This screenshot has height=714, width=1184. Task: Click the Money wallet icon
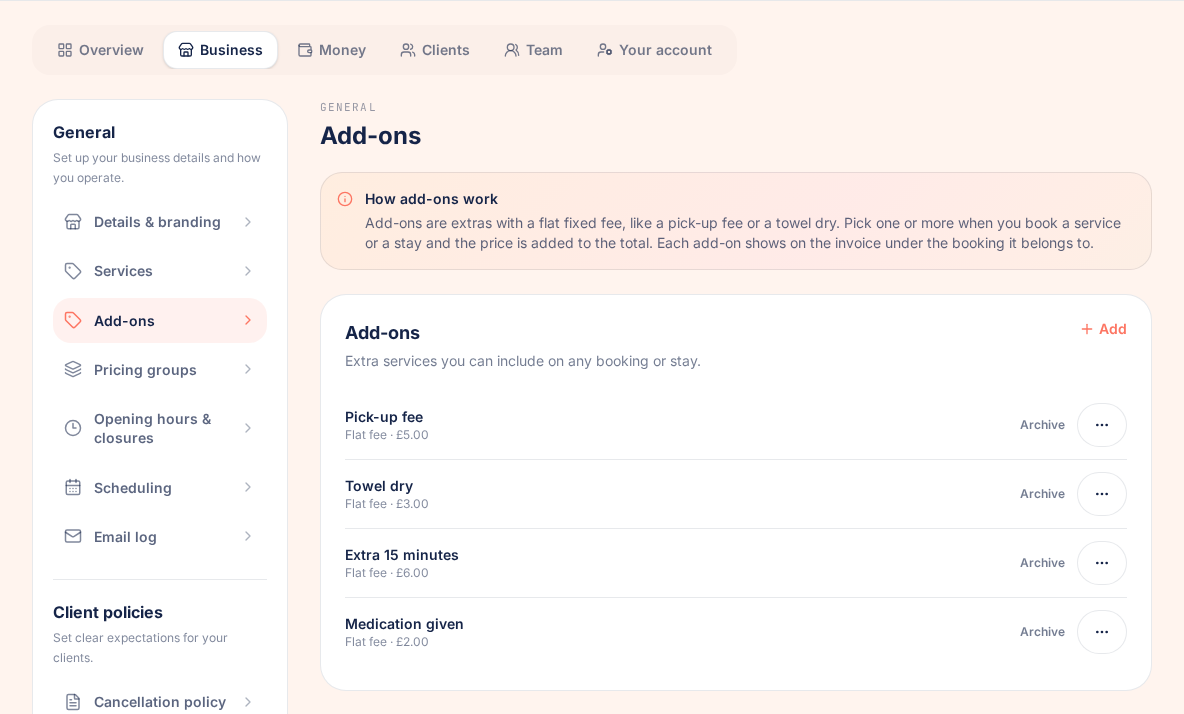[x=305, y=50]
